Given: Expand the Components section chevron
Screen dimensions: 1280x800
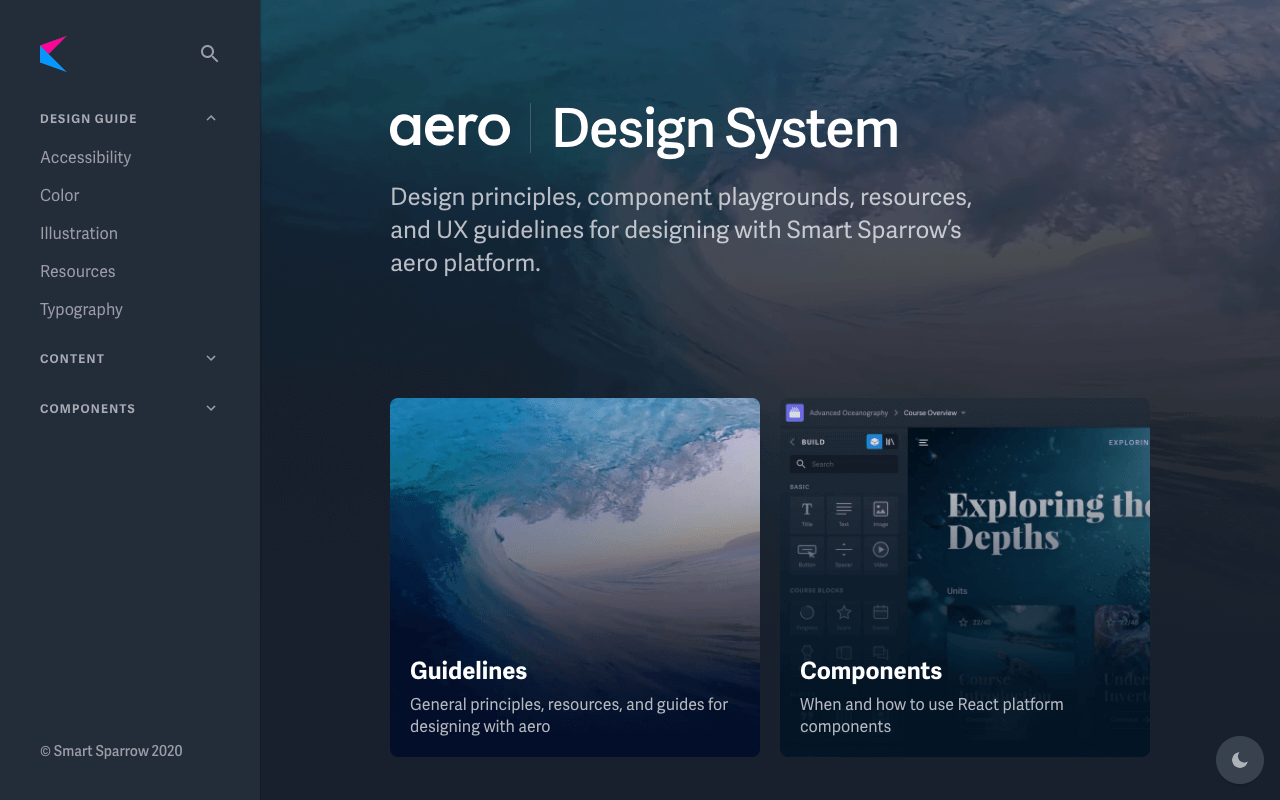Looking at the screenshot, I should 211,408.
